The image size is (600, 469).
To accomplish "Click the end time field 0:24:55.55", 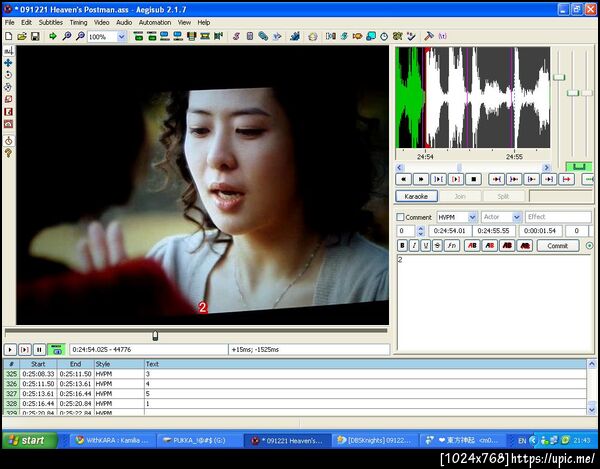I will click(494, 231).
